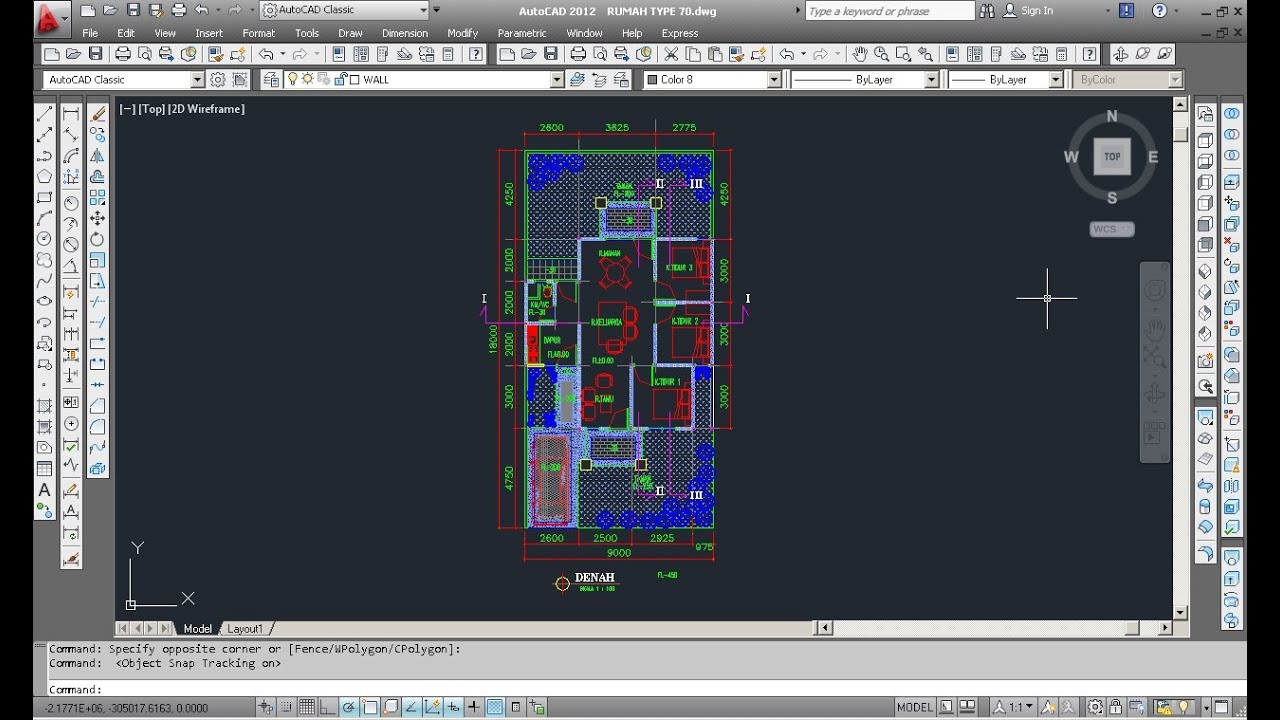
Task: Select the Rectangle draw tool
Action: tap(44, 198)
